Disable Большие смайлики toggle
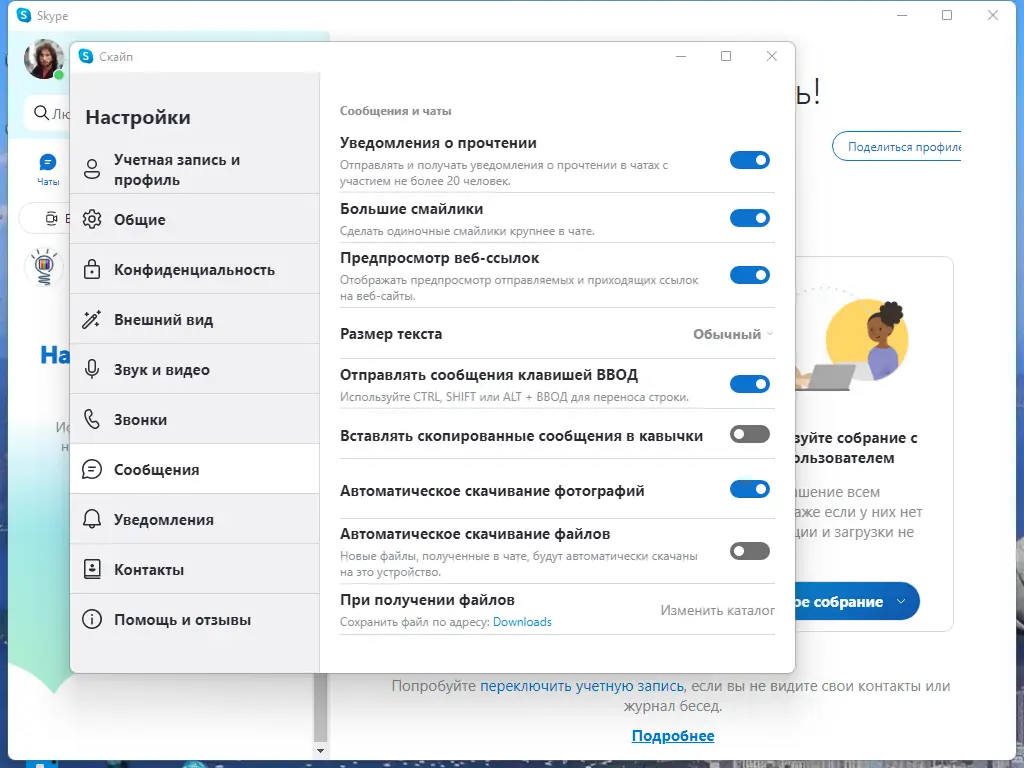The image size is (1024, 768). tap(749, 218)
